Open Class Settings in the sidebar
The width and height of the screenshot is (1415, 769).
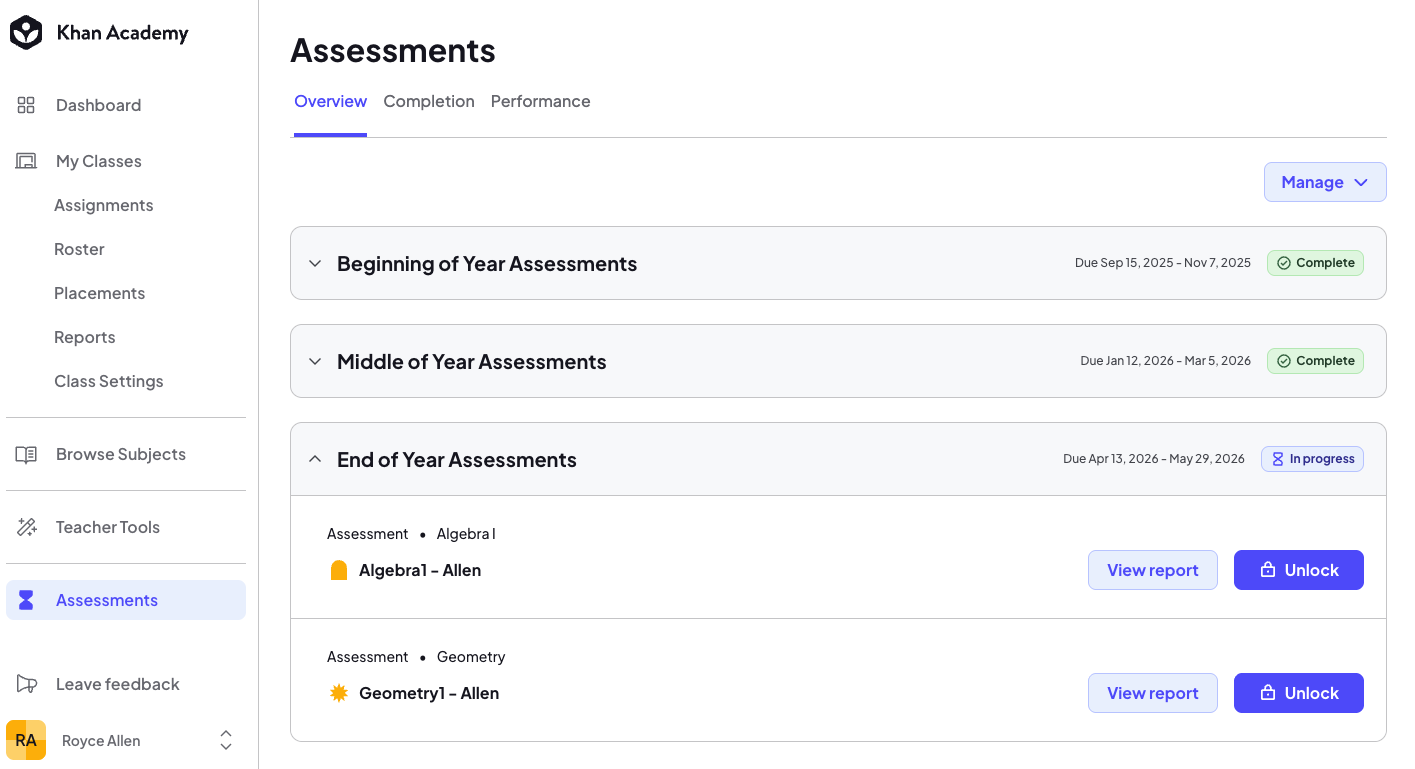(x=109, y=381)
